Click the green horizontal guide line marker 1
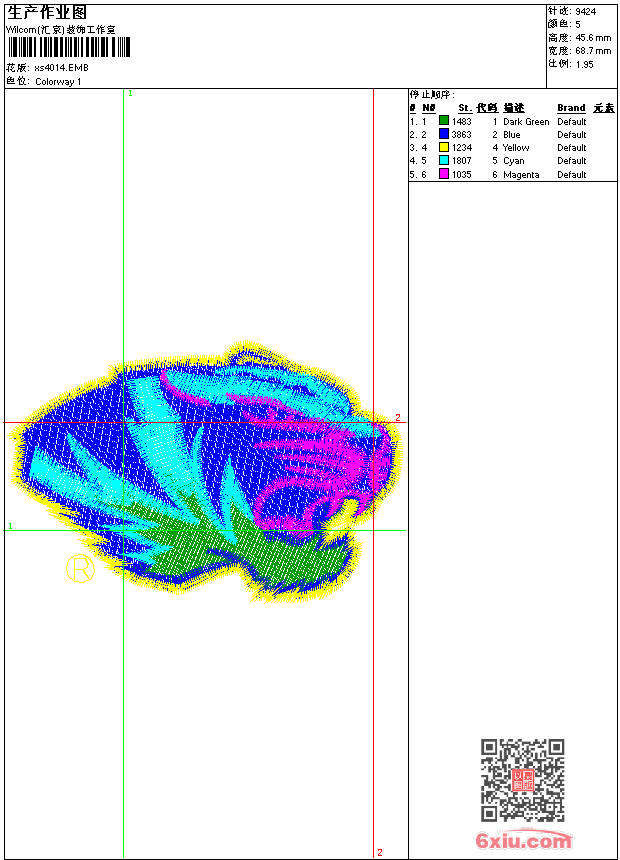 [10, 526]
